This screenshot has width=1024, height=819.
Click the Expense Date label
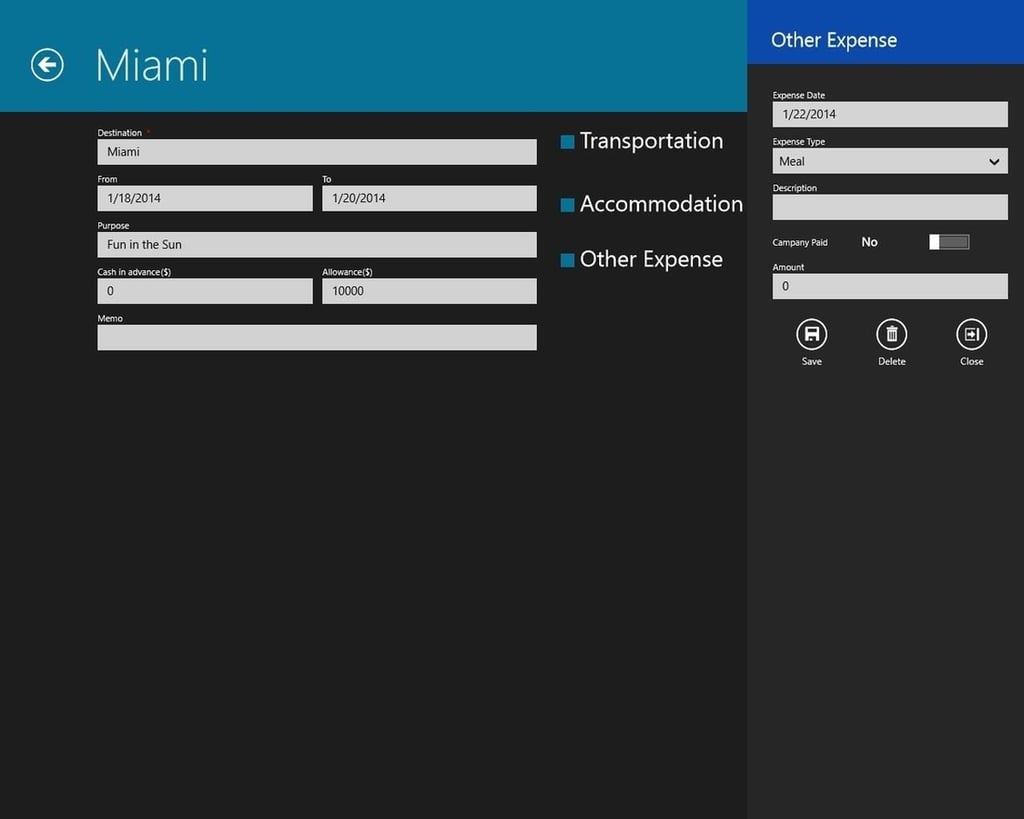coord(798,95)
